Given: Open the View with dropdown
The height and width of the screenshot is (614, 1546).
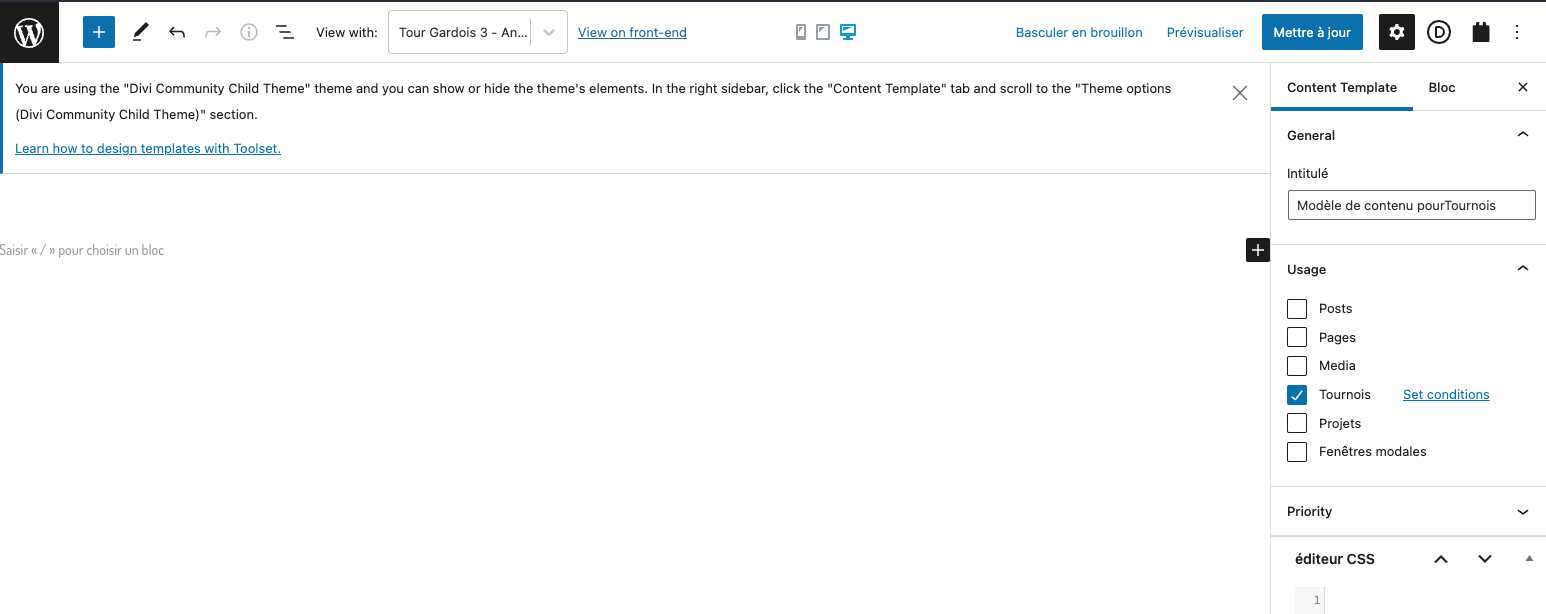Looking at the screenshot, I should [x=477, y=32].
